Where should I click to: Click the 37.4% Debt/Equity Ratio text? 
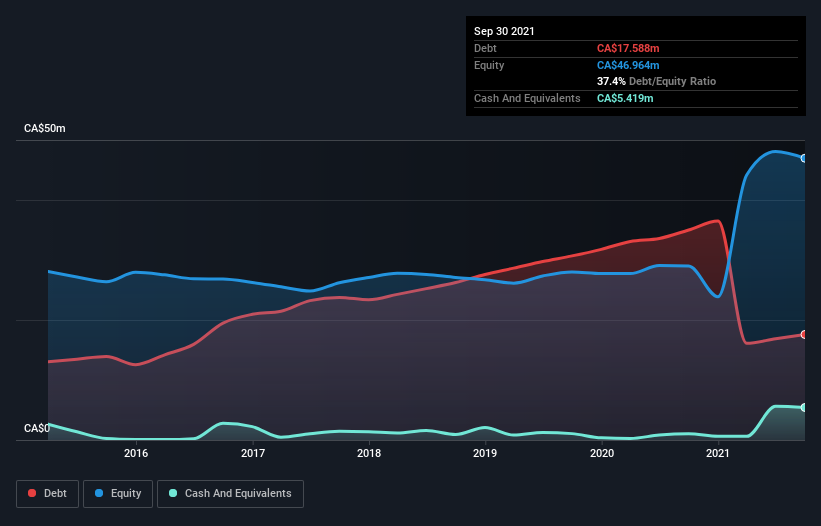click(x=657, y=81)
